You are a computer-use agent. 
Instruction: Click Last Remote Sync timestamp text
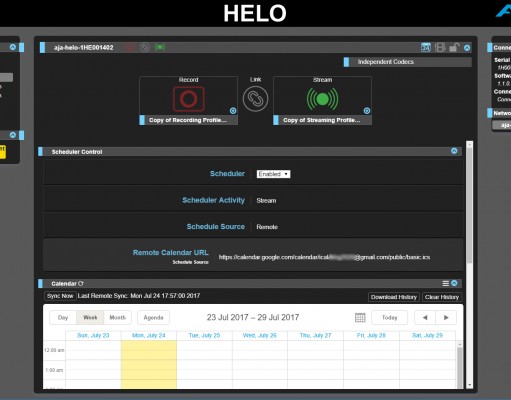tap(139, 296)
